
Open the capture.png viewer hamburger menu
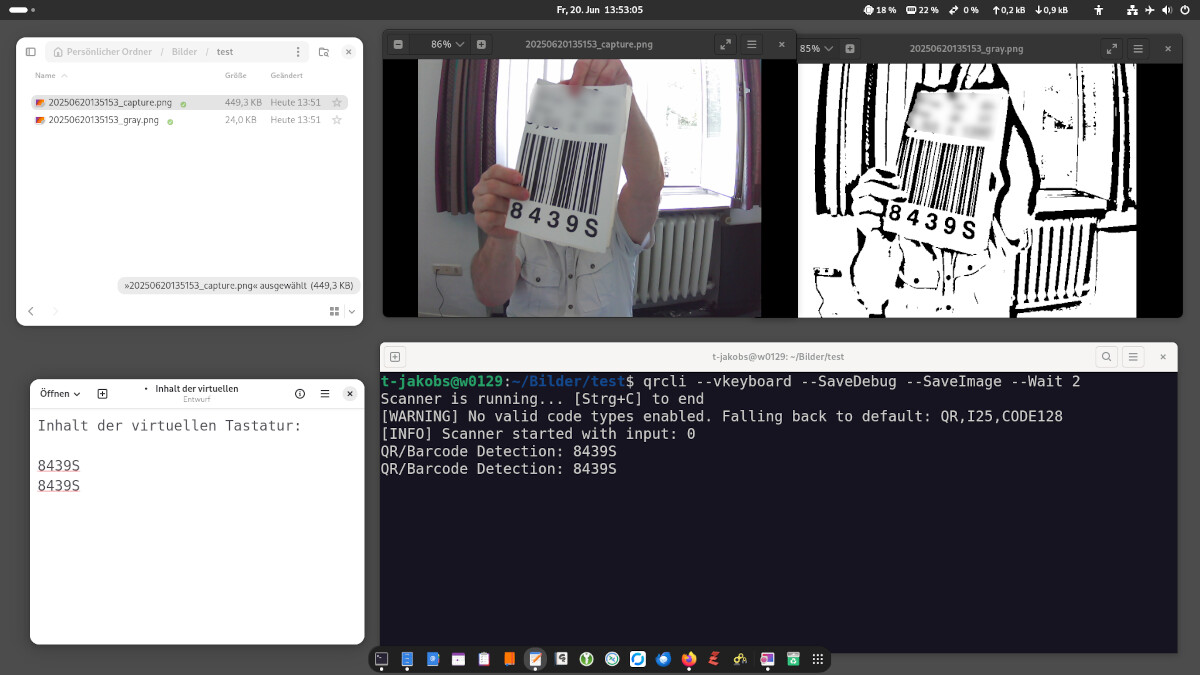752,44
